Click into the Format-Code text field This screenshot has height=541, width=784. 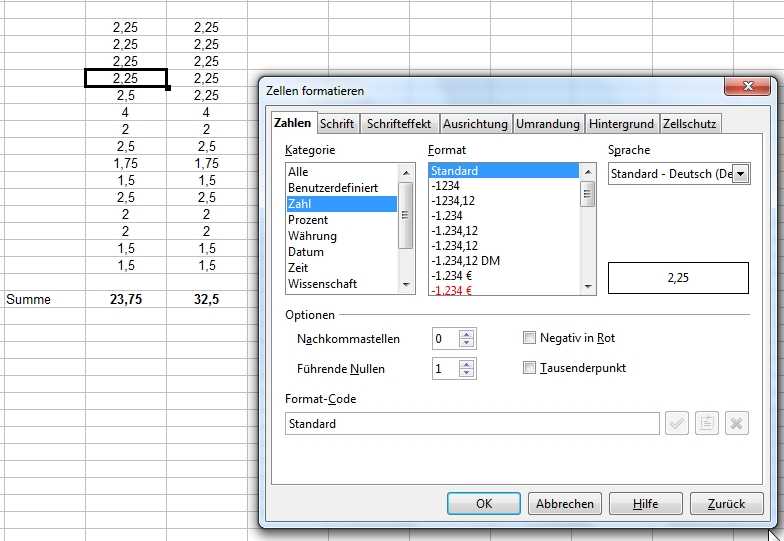click(x=471, y=424)
